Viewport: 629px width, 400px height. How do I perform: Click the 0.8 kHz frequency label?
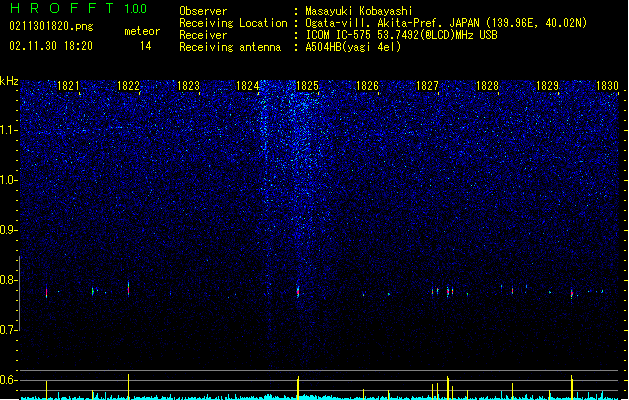coord(9,280)
